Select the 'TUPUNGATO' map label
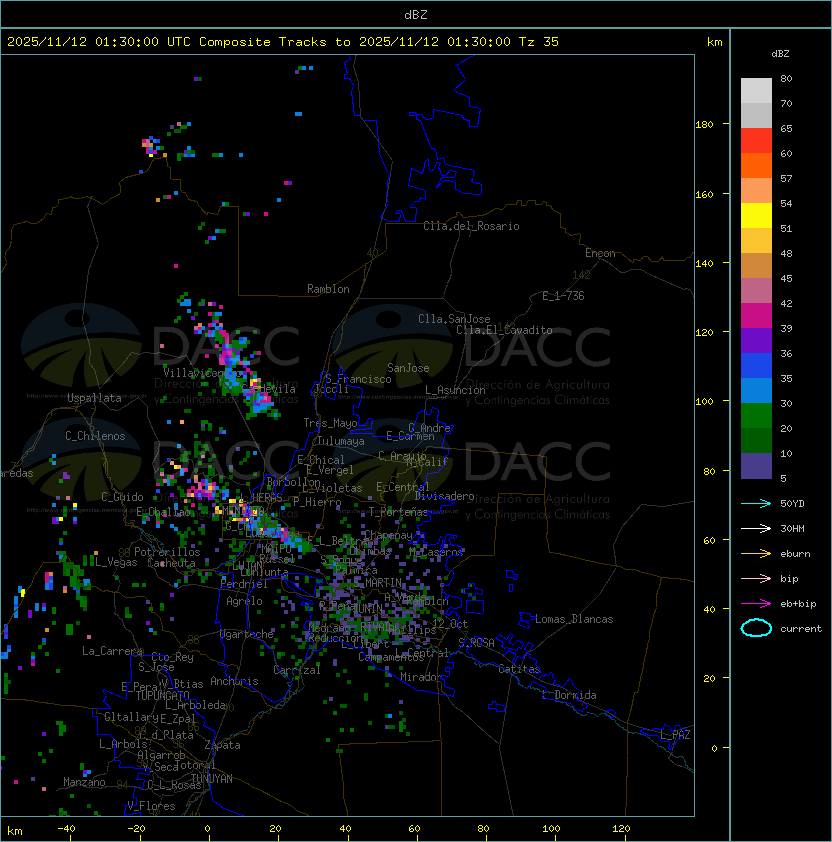Viewport: 832px width, 842px height. click(x=163, y=696)
